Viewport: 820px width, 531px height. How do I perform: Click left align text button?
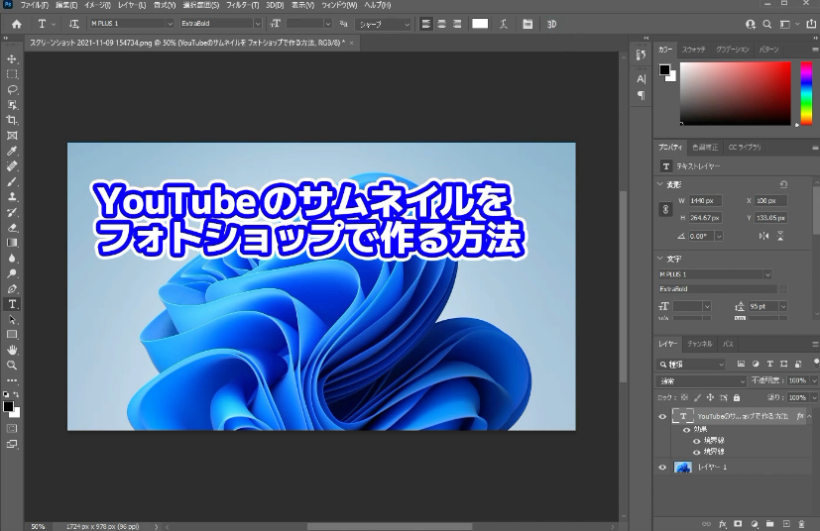tap(426, 24)
